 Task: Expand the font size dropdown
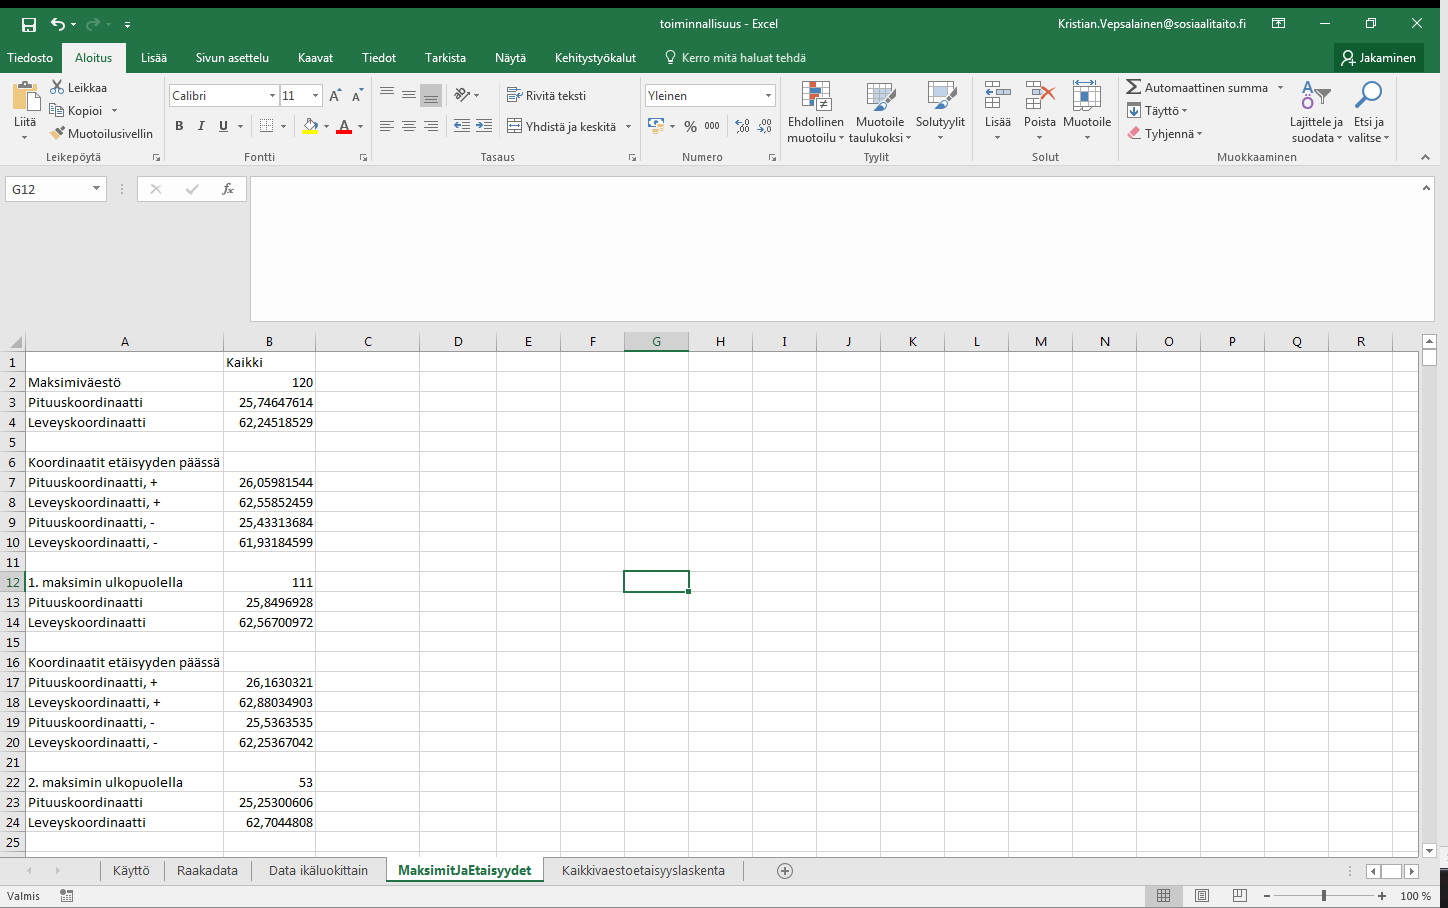tap(315, 96)
